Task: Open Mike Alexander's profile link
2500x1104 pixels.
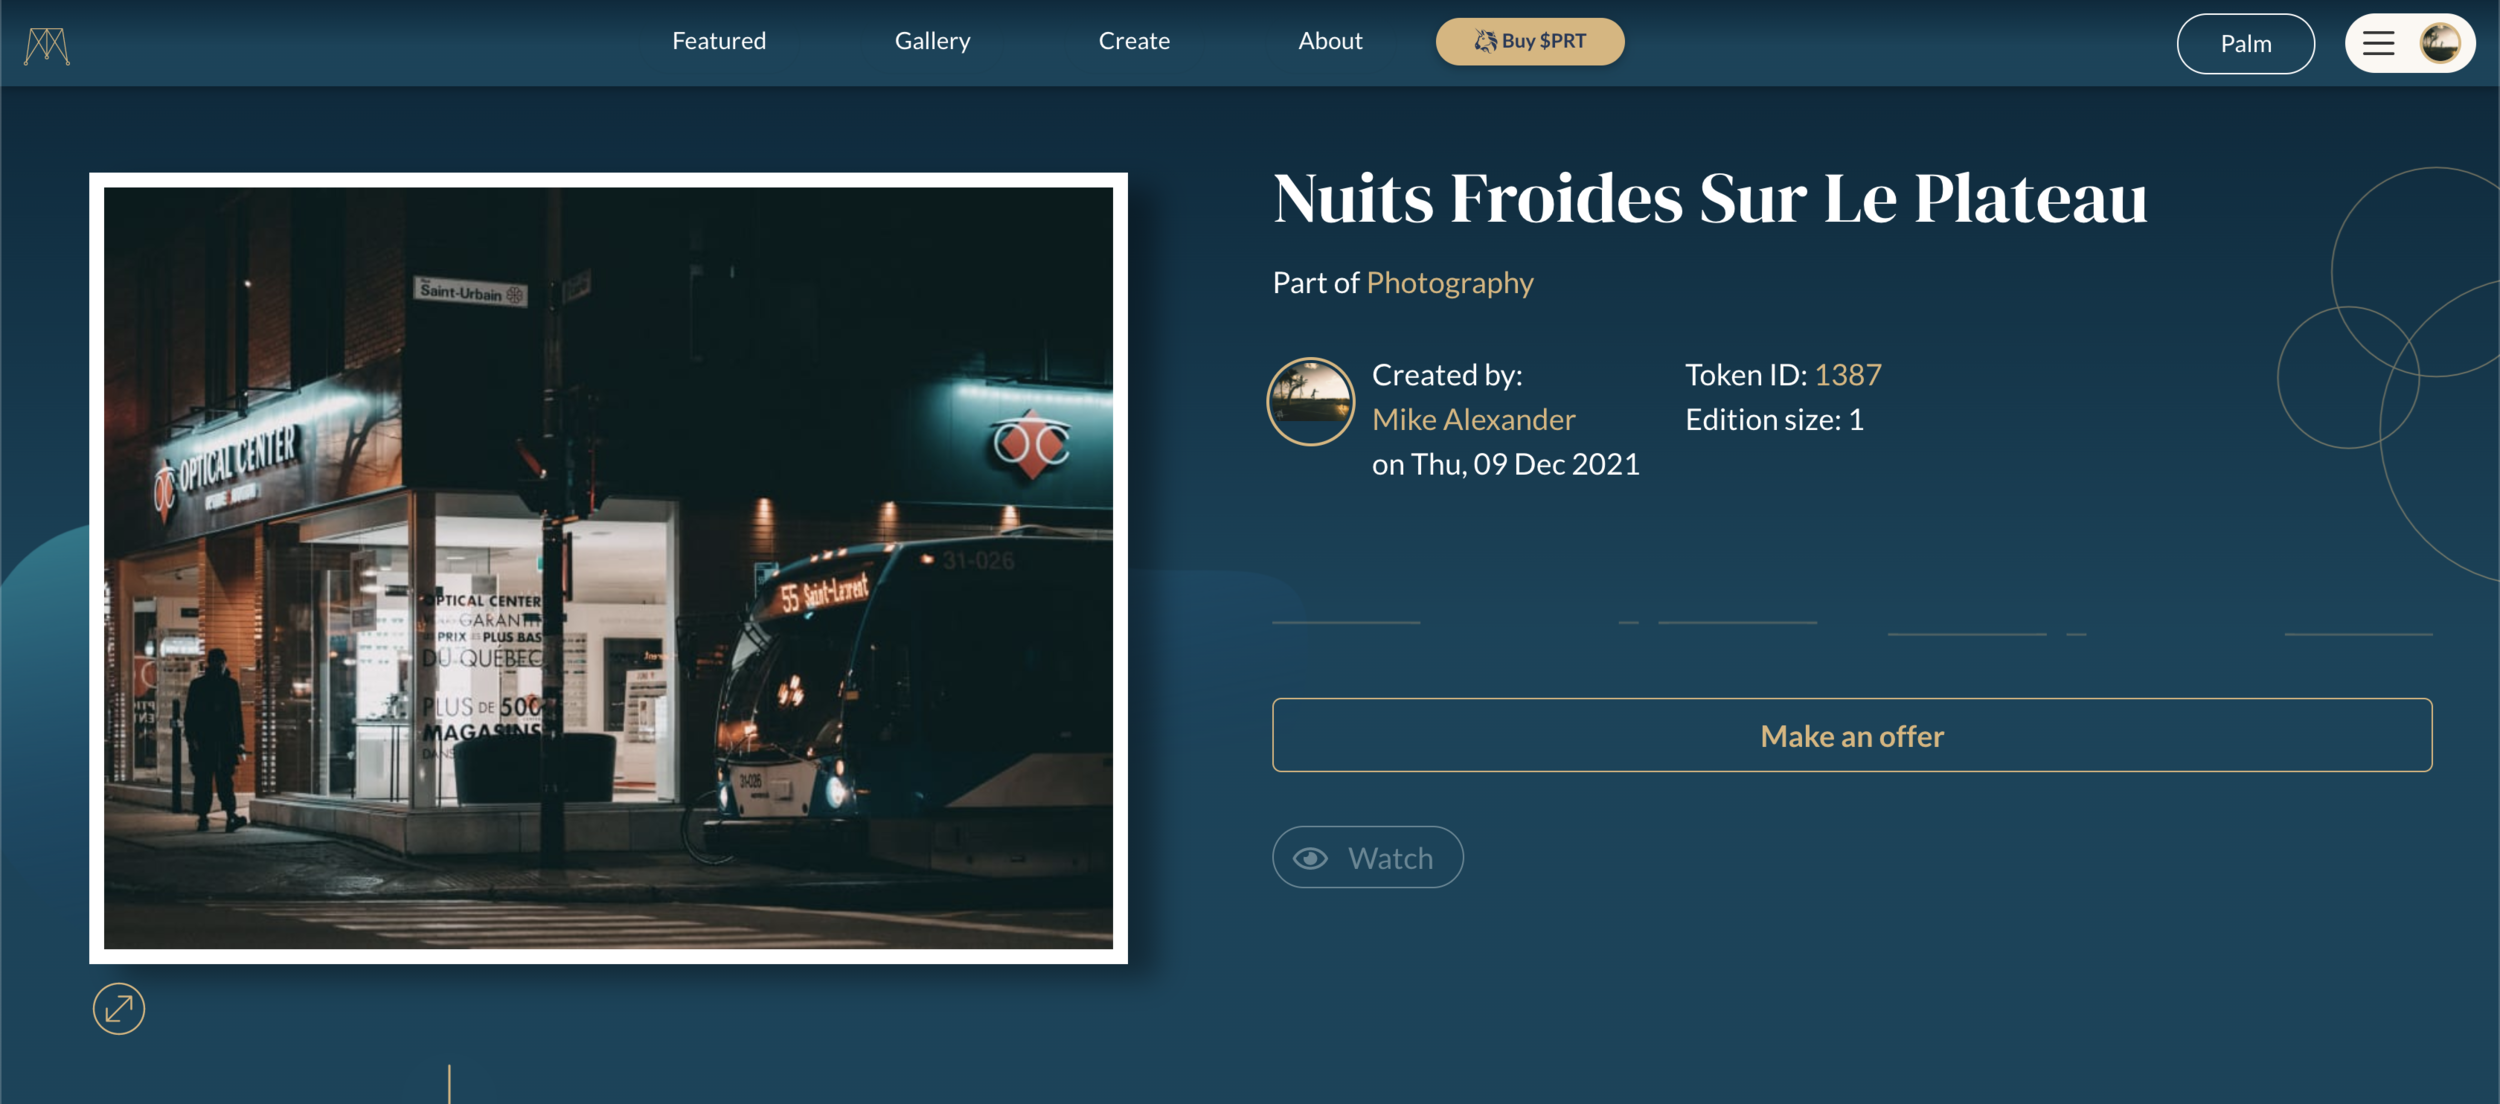Action: click(1473, 419)
